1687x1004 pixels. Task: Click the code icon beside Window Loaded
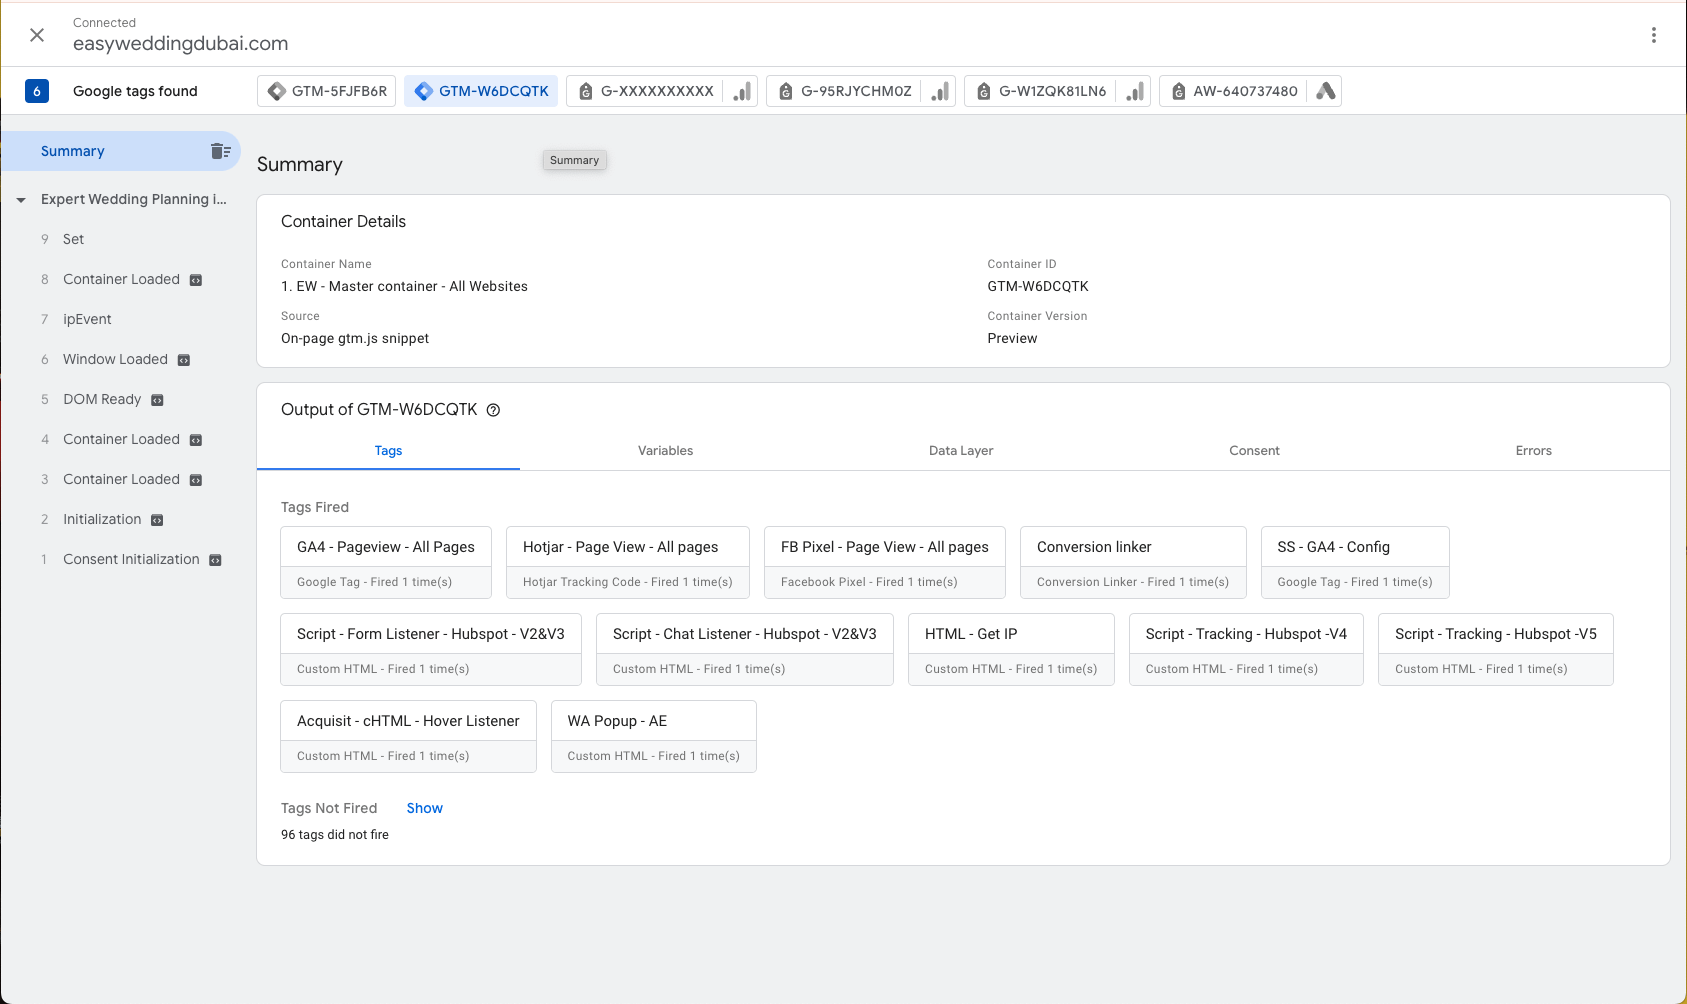(184, 360)
